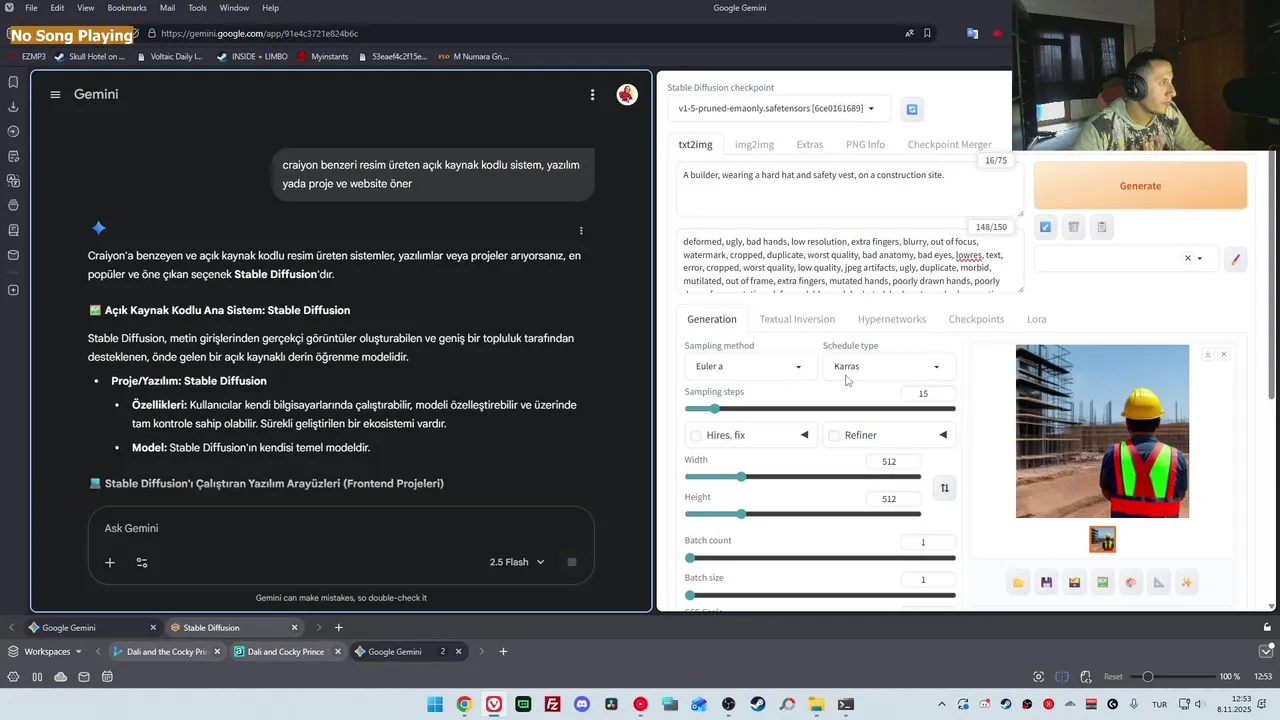Open the styles selection dropdown
Viewport: 1280px width, 720px height.
[1124, 258]
